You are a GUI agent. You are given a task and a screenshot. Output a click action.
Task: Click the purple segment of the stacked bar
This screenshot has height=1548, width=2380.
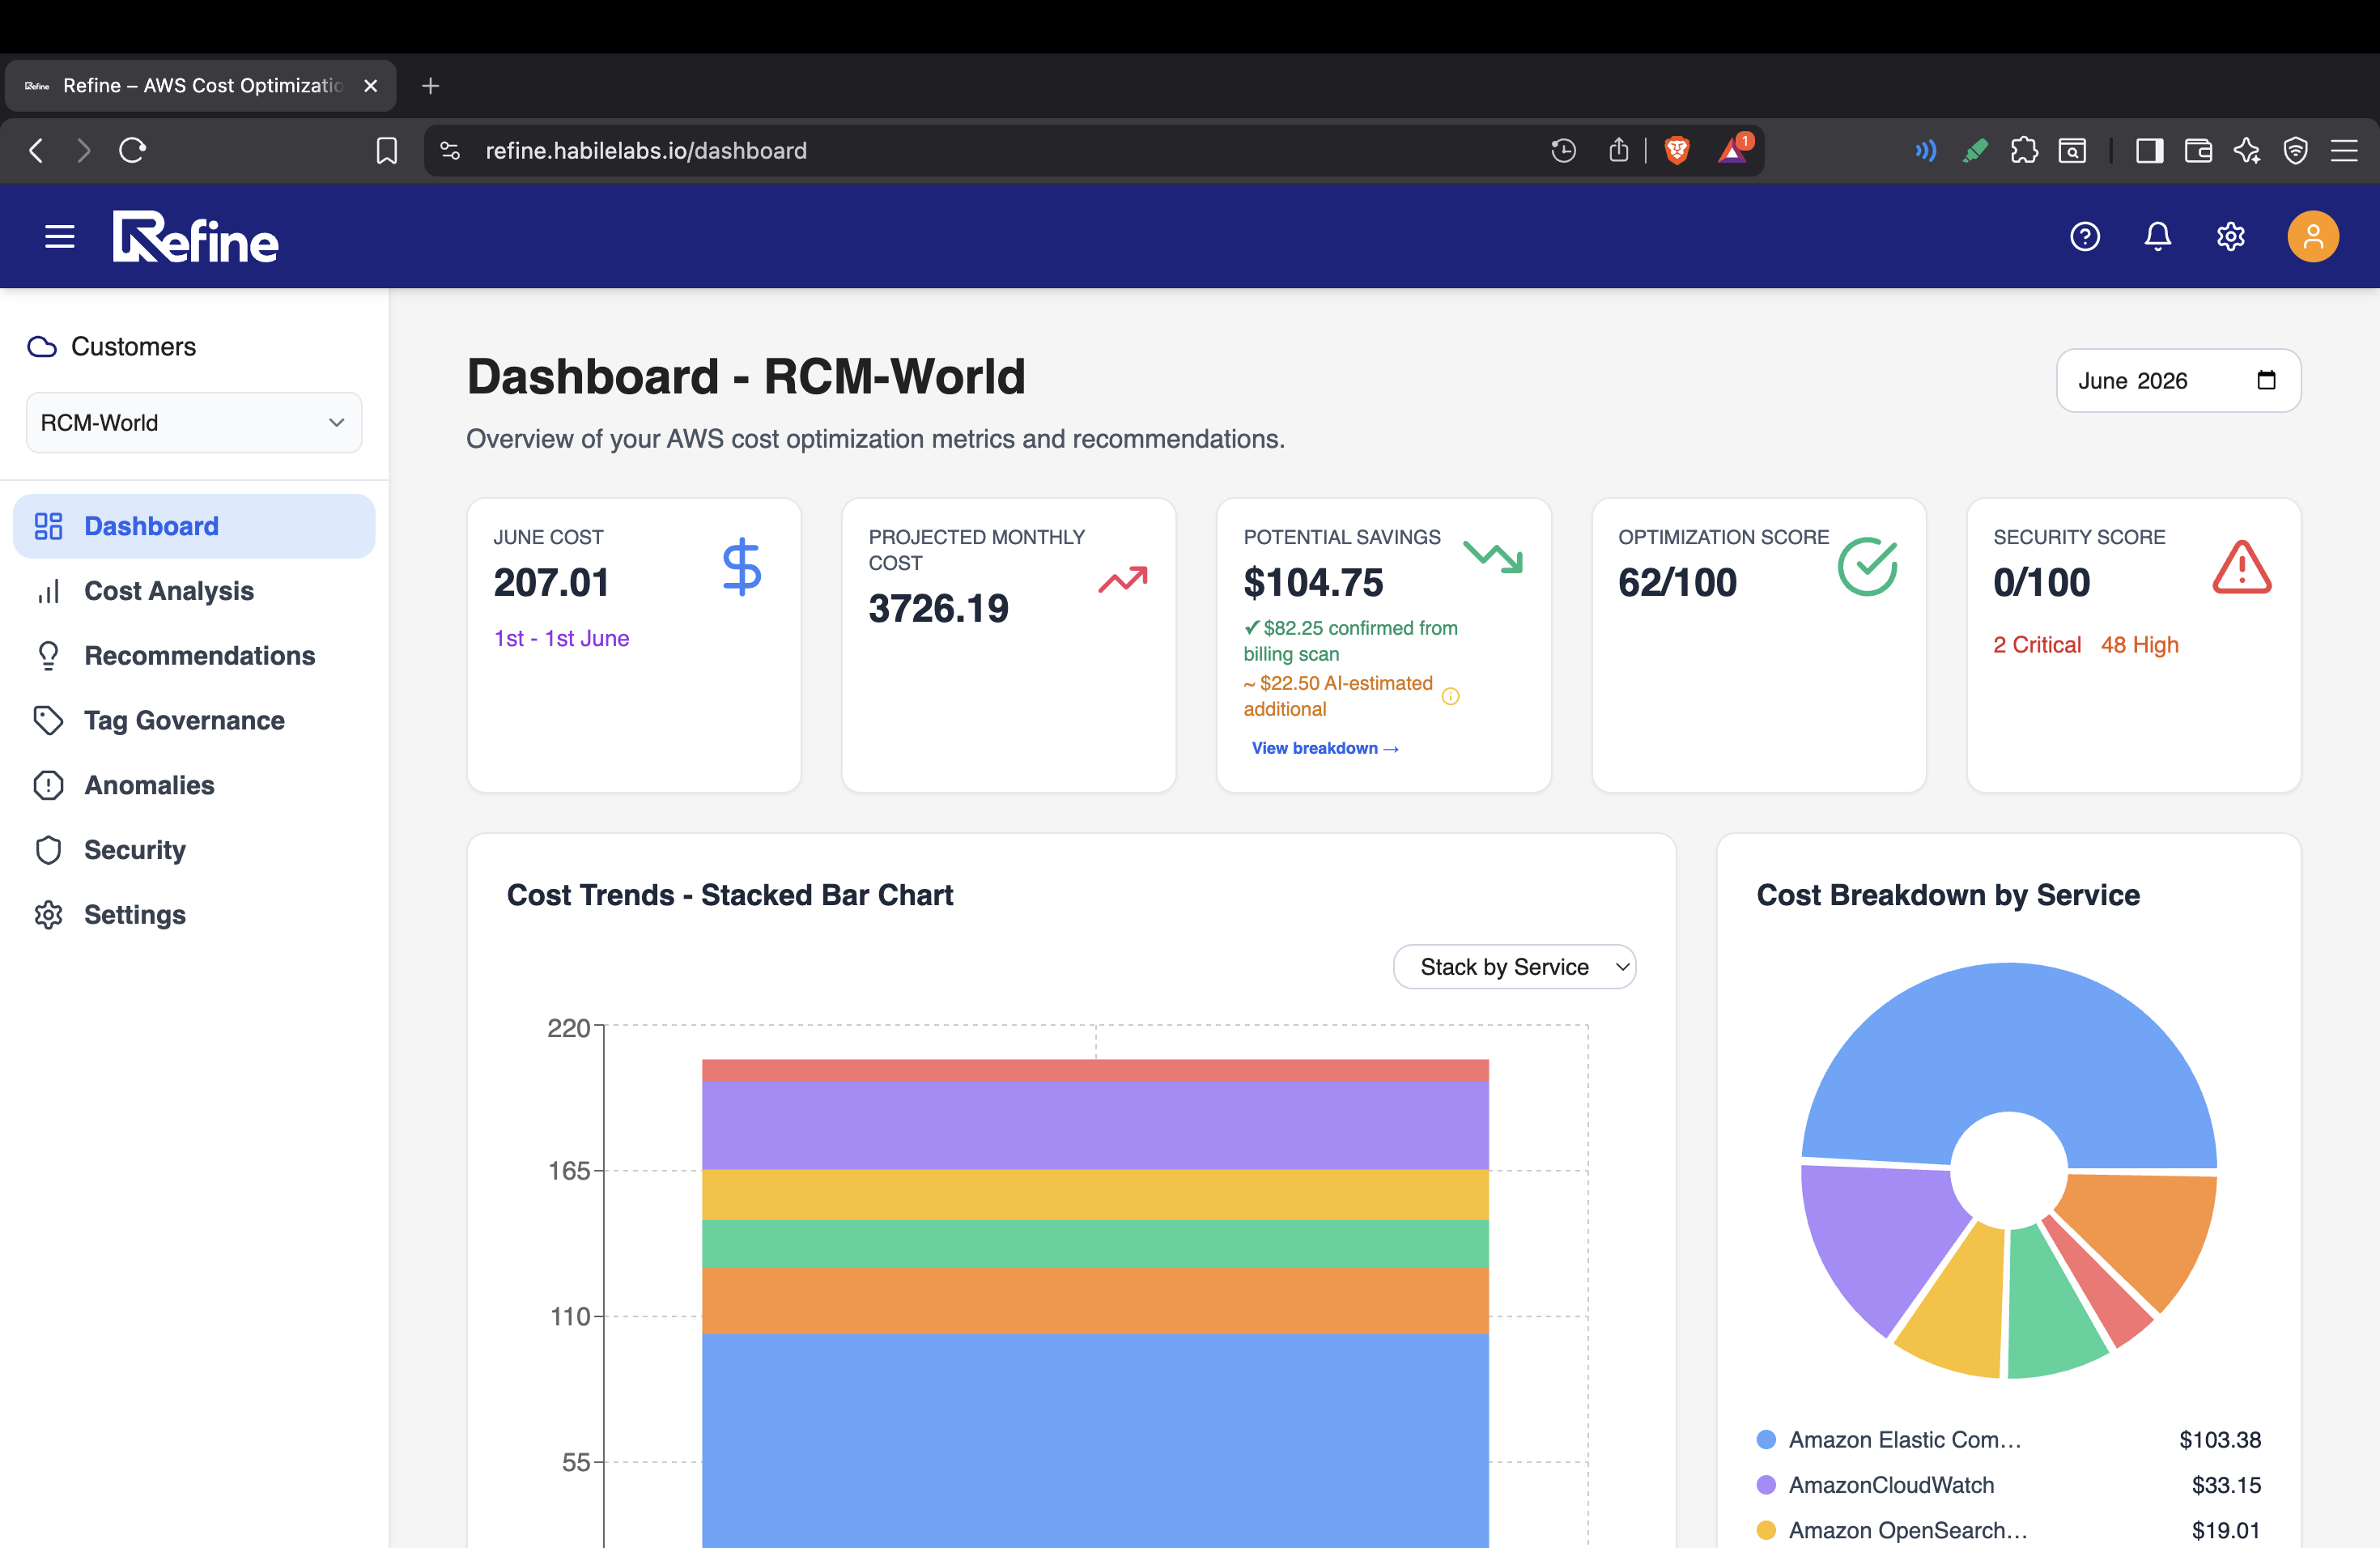tap(1095, 1125)
